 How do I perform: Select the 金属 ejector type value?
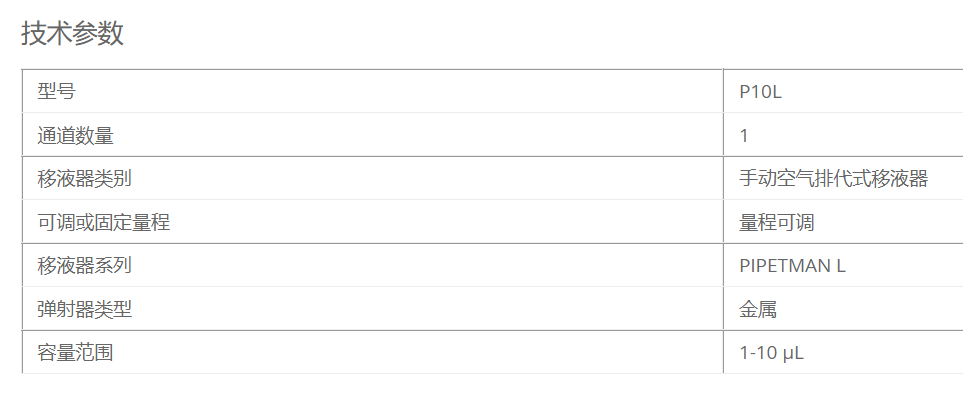tap(758, 310)
